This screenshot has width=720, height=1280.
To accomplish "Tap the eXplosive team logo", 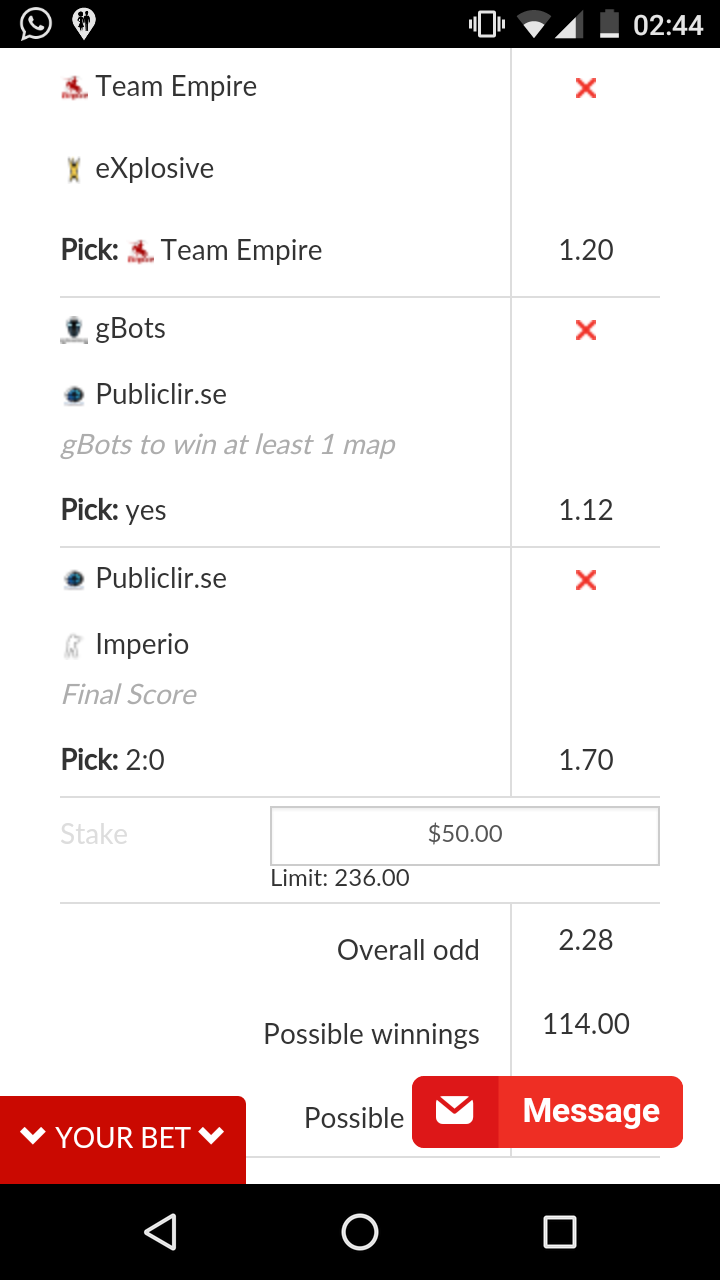I will point(74,170).
